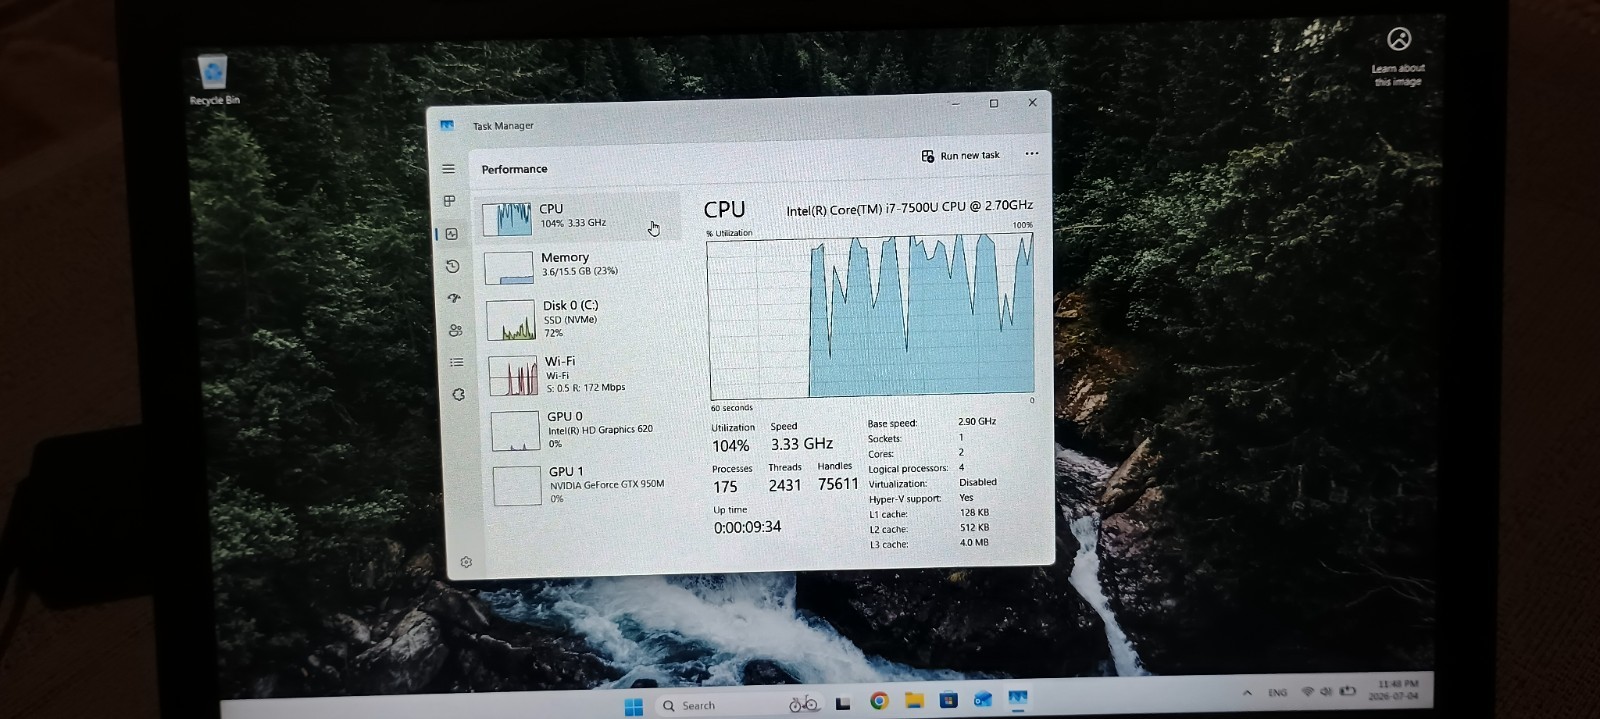
Task: Open the App history page icon
Action: point(452,266)
